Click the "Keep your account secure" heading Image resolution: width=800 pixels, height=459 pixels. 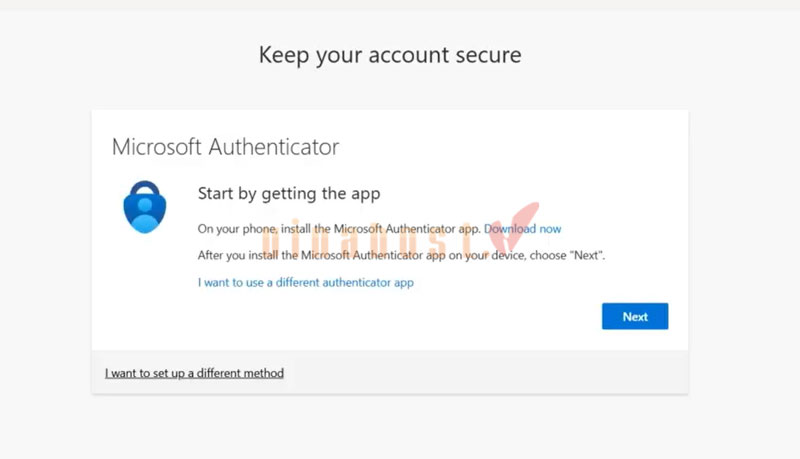point(390,54)
